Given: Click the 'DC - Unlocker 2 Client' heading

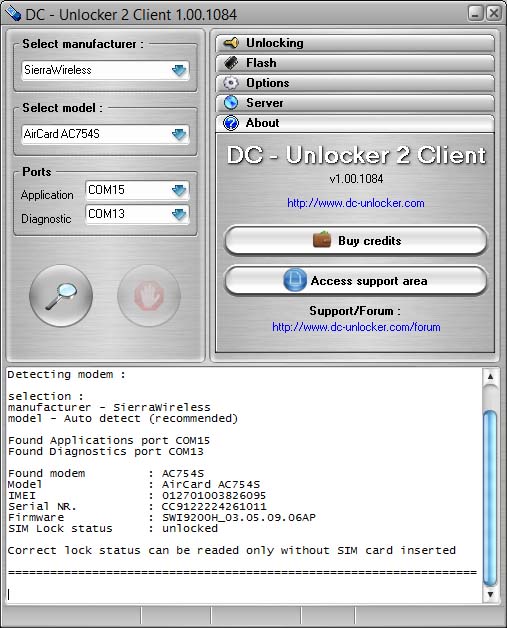Looking at the screenshot, I should pyautogui.click(x=356, y=155).
